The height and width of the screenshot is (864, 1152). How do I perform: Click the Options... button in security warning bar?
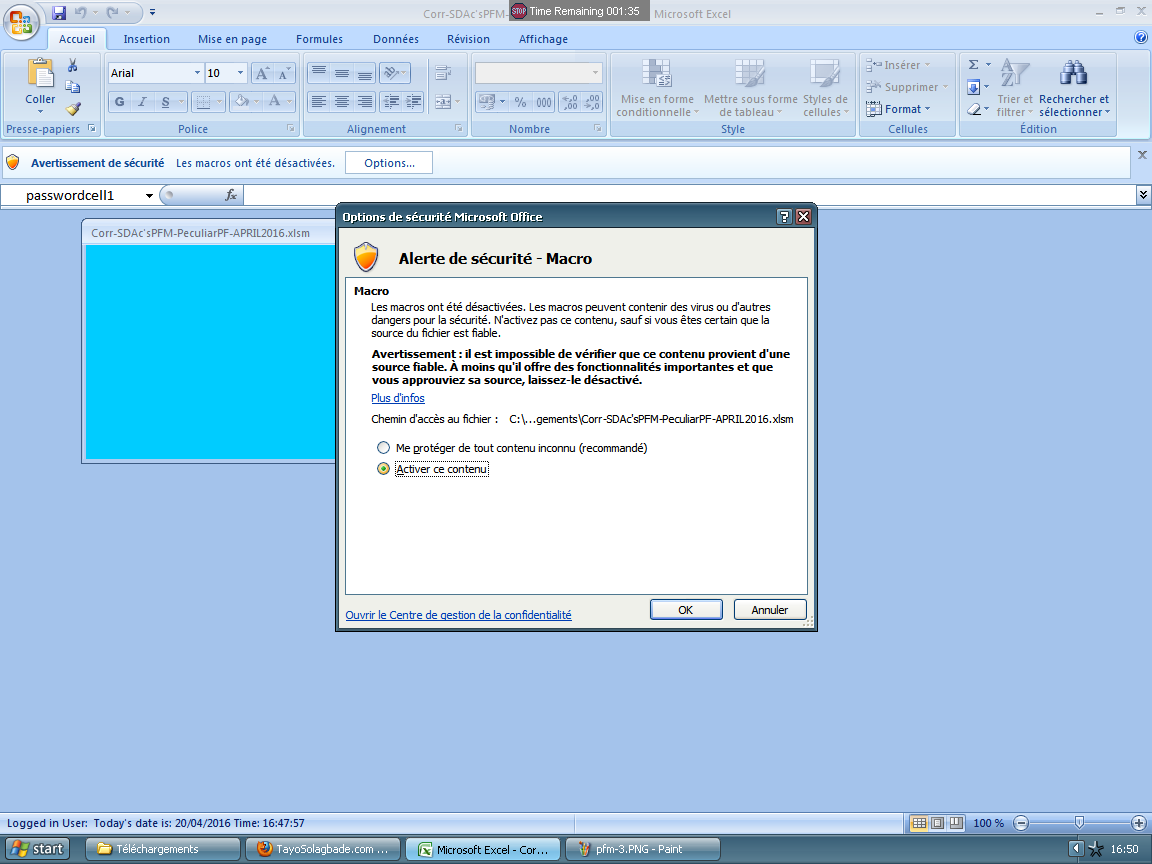[x=389, y=163]
